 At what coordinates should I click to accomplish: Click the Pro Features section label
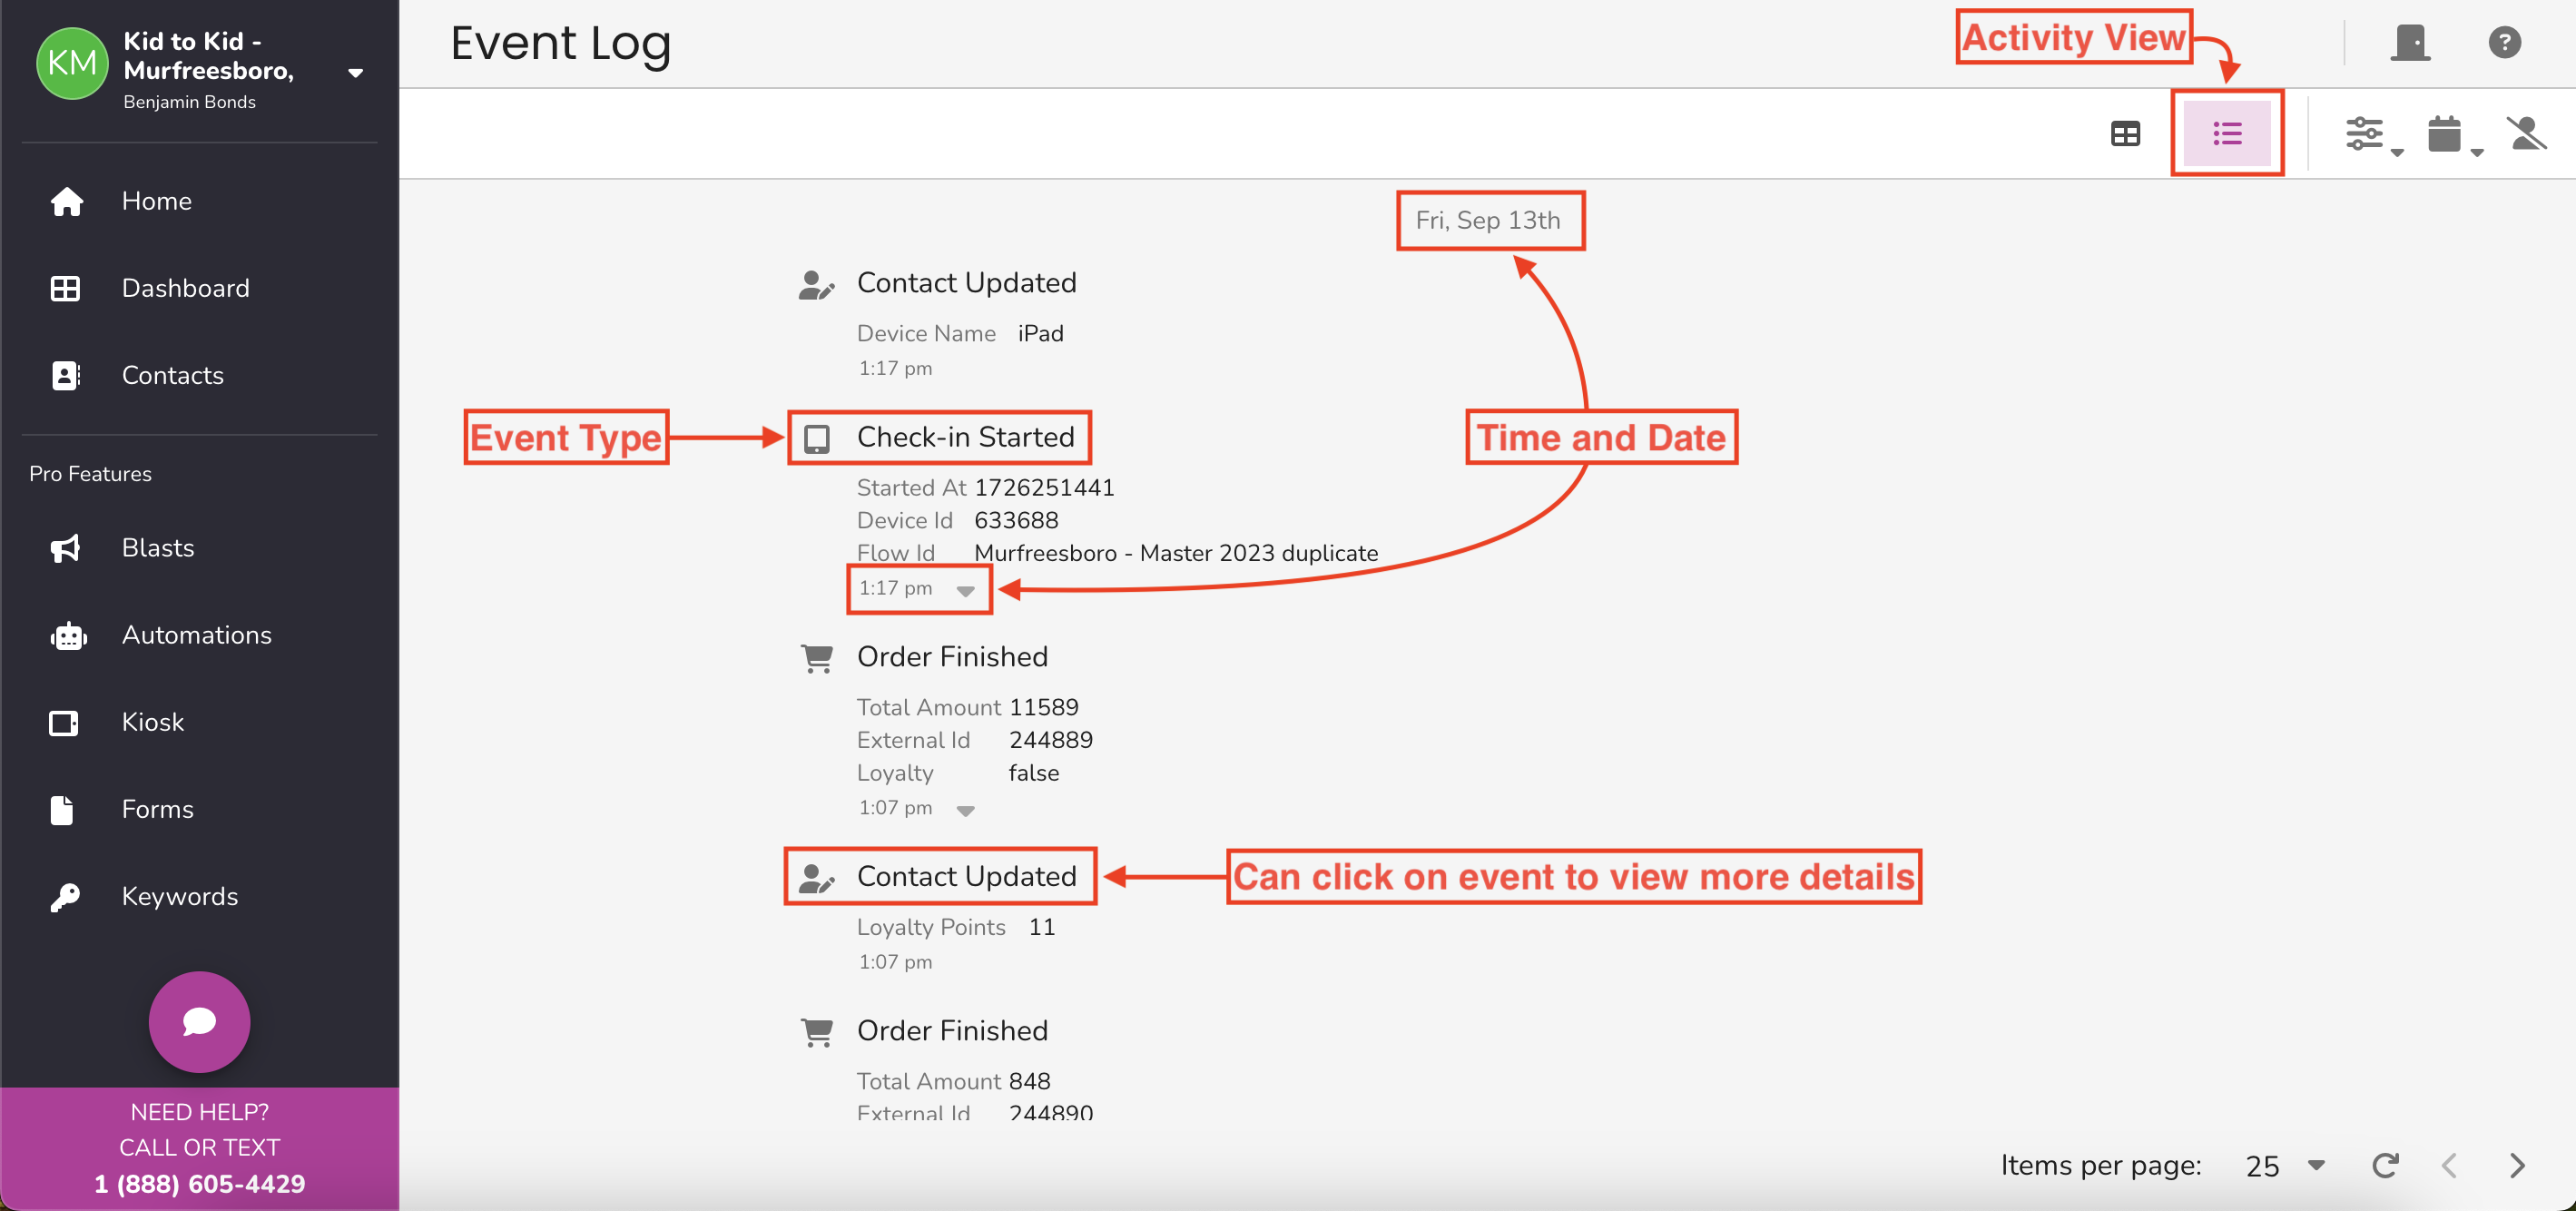pyautogui.click(x=90, y=474)
